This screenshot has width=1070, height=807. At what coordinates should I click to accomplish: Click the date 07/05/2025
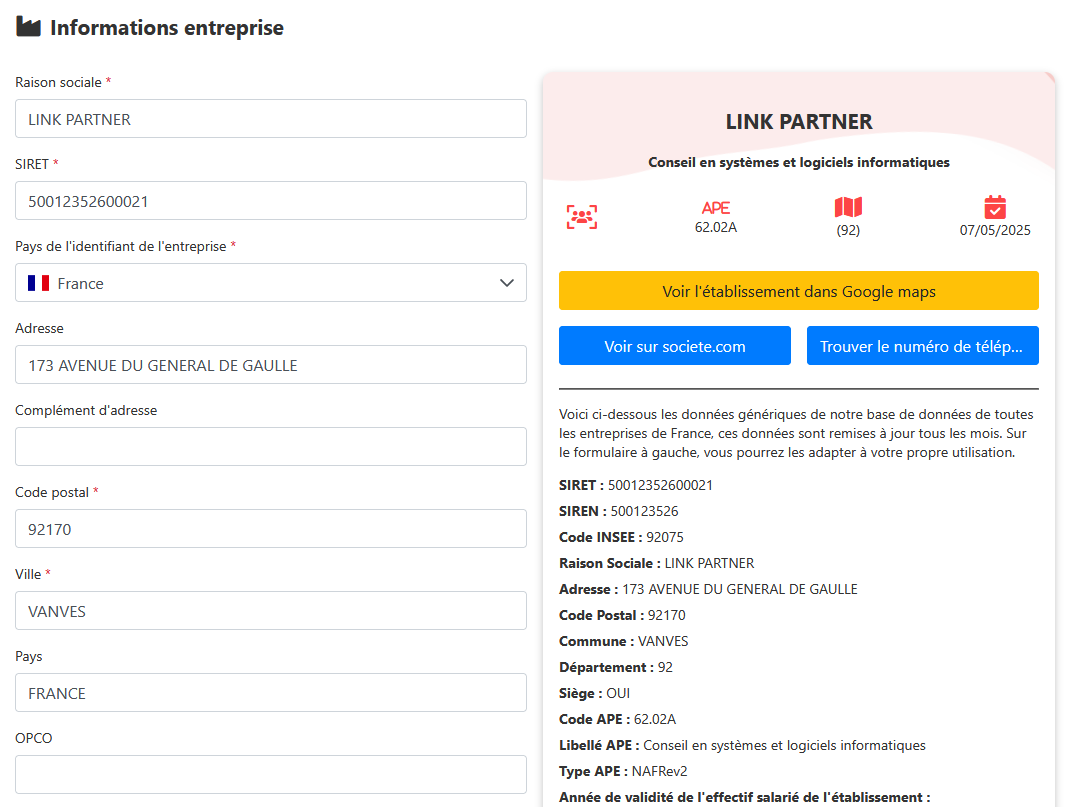pyautogui.click(x=995, y=230)
